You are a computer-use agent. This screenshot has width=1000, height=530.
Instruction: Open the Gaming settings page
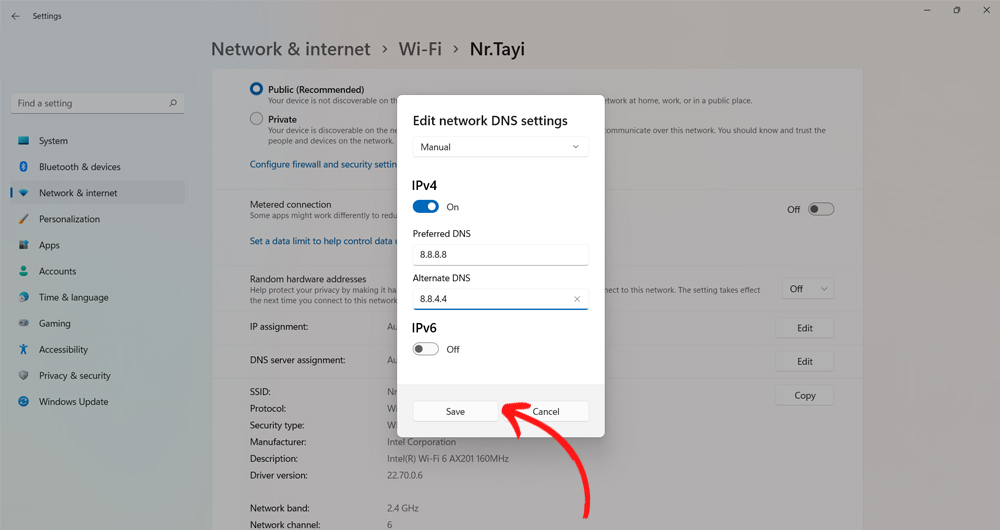point(54,324)
